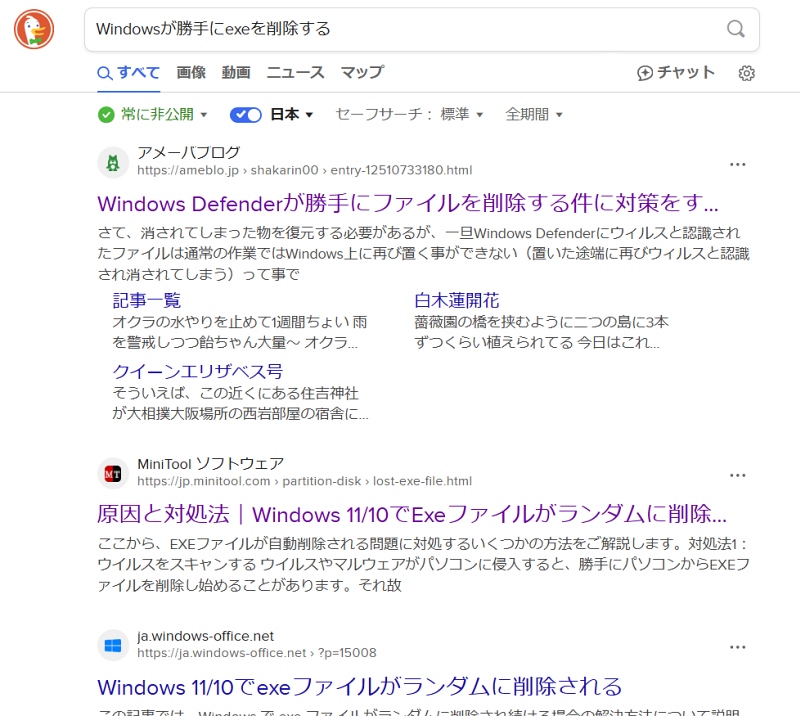Image resolution: width=800 pixels, height=716 pixels.
Task: Open the 記事一覧 sitelink
Action: (147, 301)
